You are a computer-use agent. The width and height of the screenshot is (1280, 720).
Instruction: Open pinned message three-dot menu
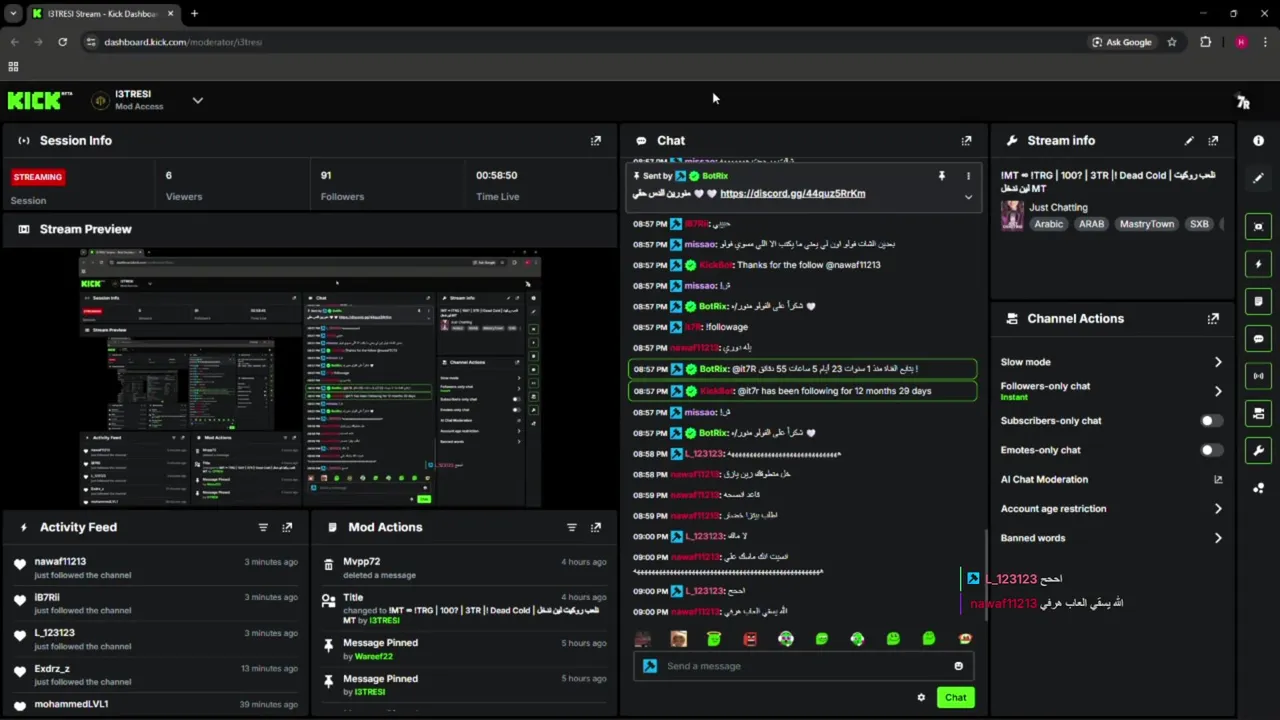[x=968, y=176]
